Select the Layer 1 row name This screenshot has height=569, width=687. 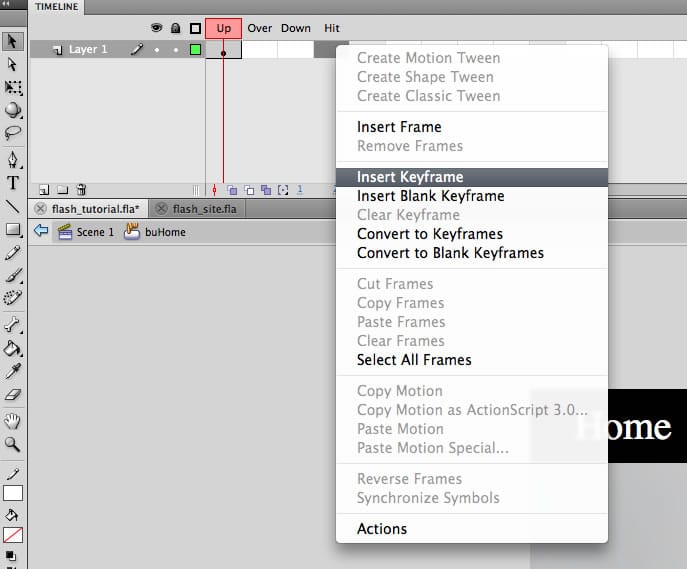(x=88, y=49)
